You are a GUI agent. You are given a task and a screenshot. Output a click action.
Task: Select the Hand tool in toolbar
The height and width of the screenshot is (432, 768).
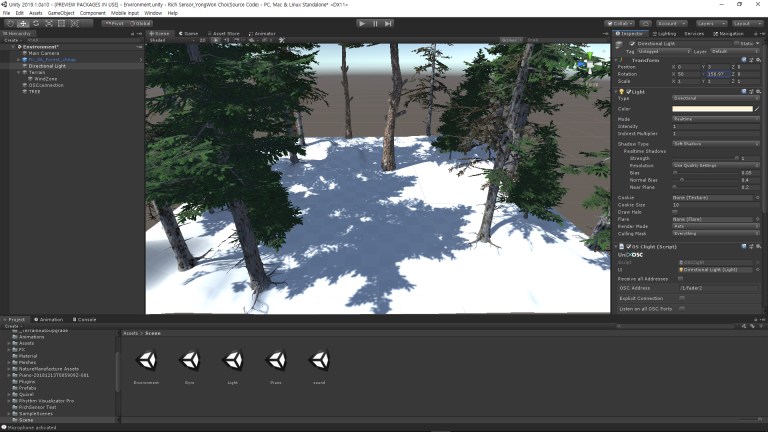(x=9, y=23)
